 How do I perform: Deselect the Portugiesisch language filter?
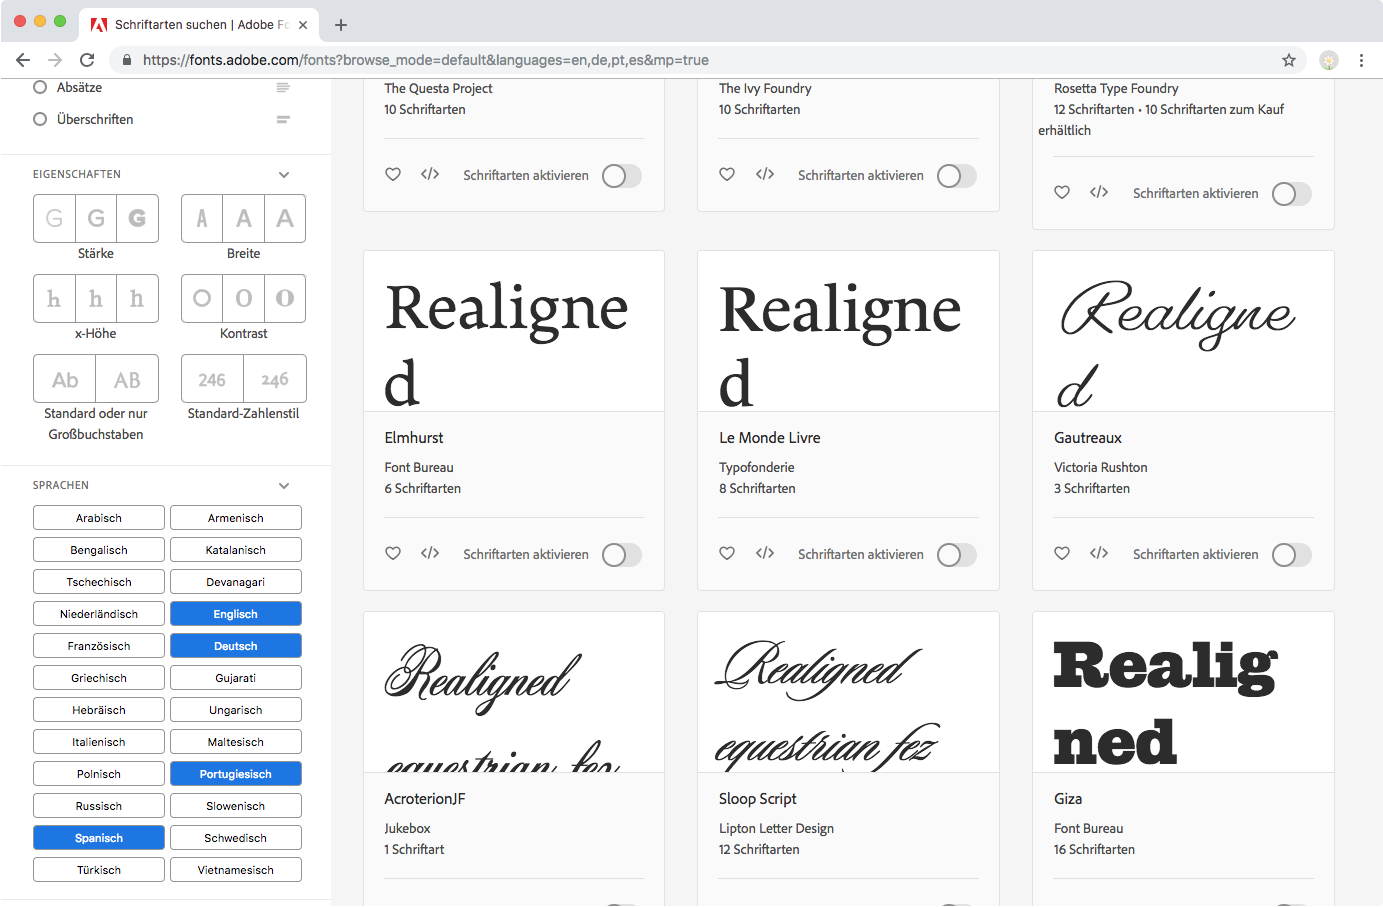236,774
